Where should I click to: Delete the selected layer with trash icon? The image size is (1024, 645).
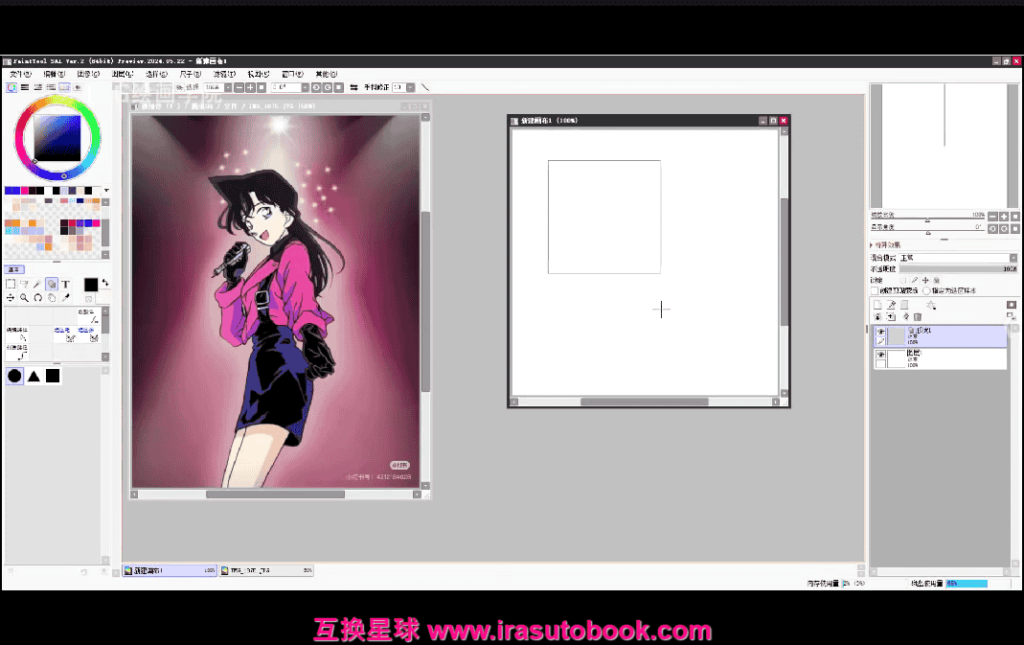(x=918, y=317)
